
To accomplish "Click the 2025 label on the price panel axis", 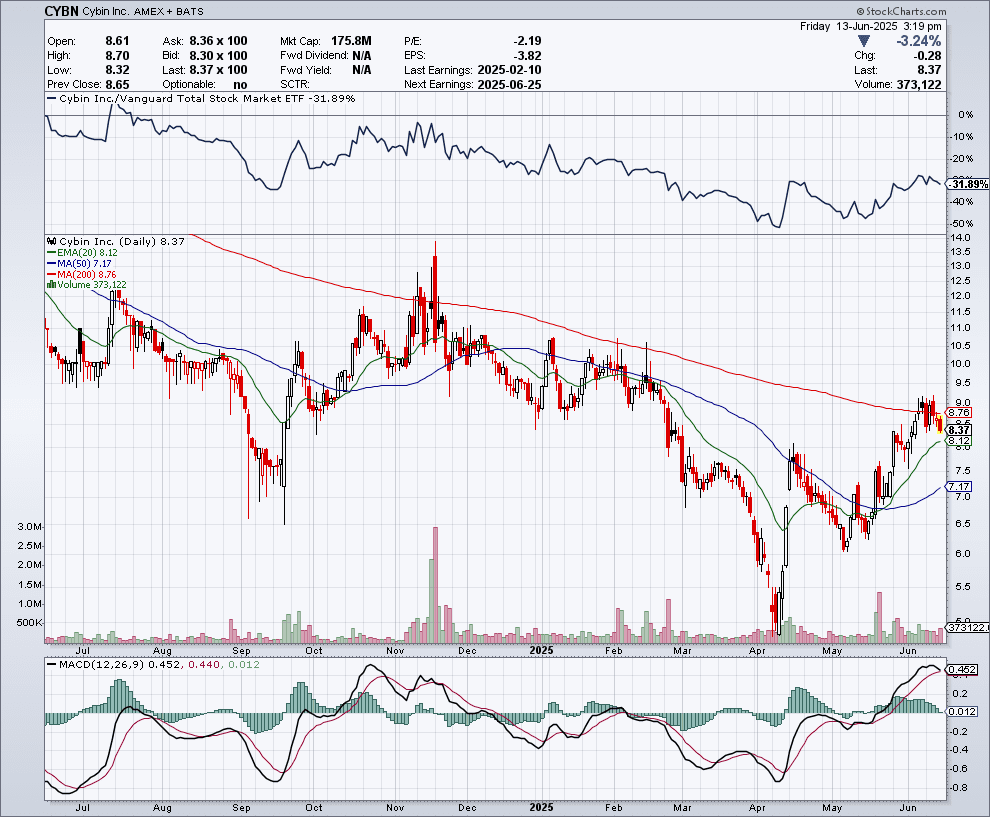I will 541,650.
